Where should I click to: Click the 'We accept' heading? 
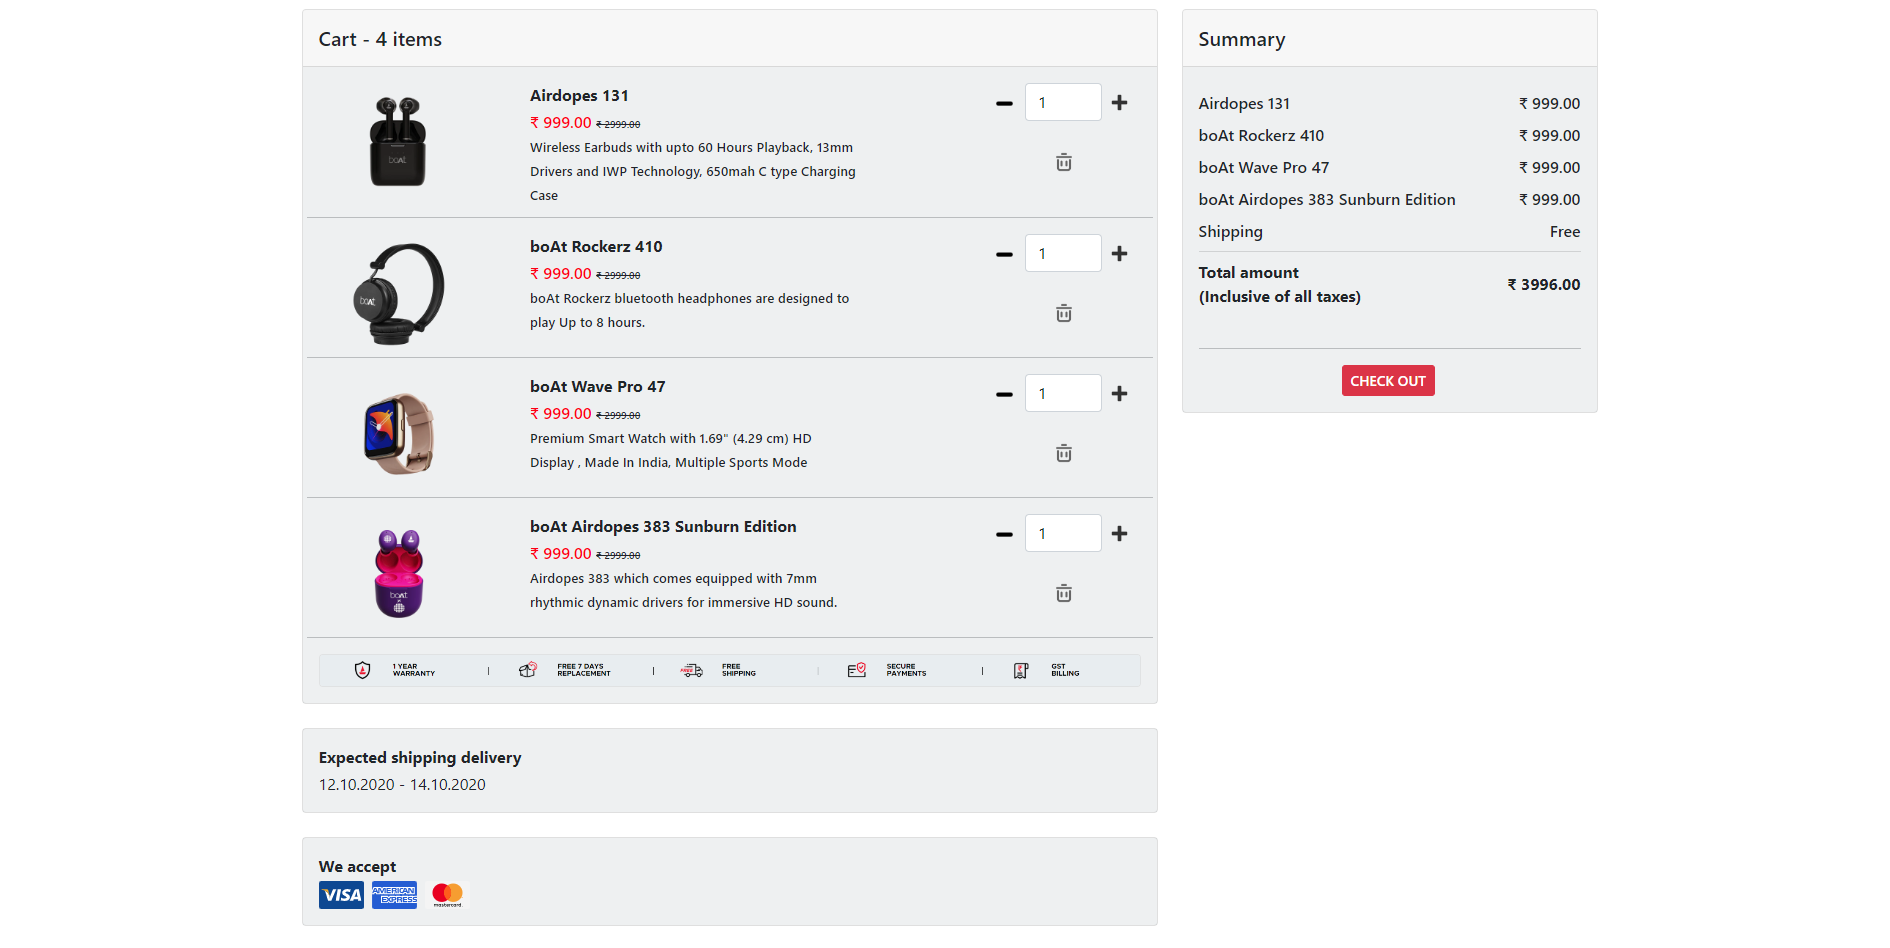(357, 867)
